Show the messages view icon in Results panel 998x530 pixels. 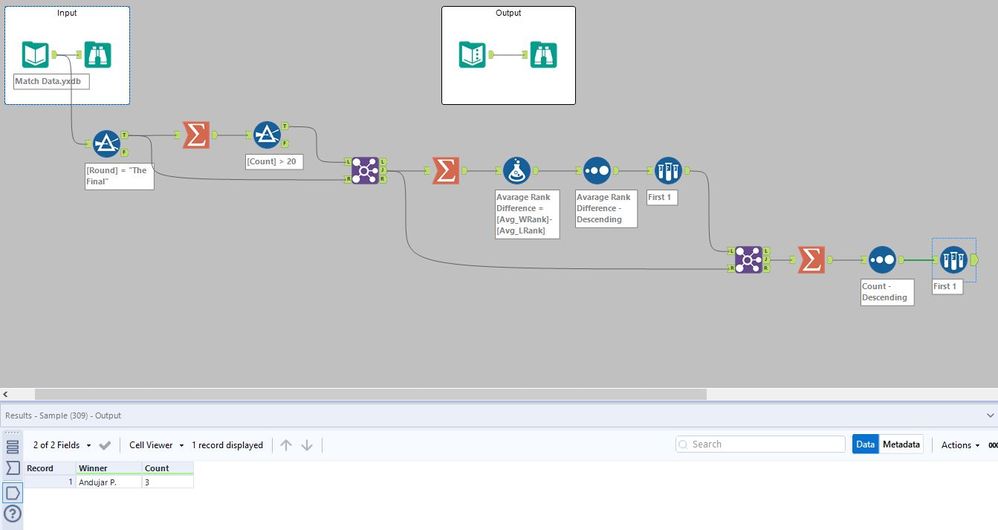(12, 447)
